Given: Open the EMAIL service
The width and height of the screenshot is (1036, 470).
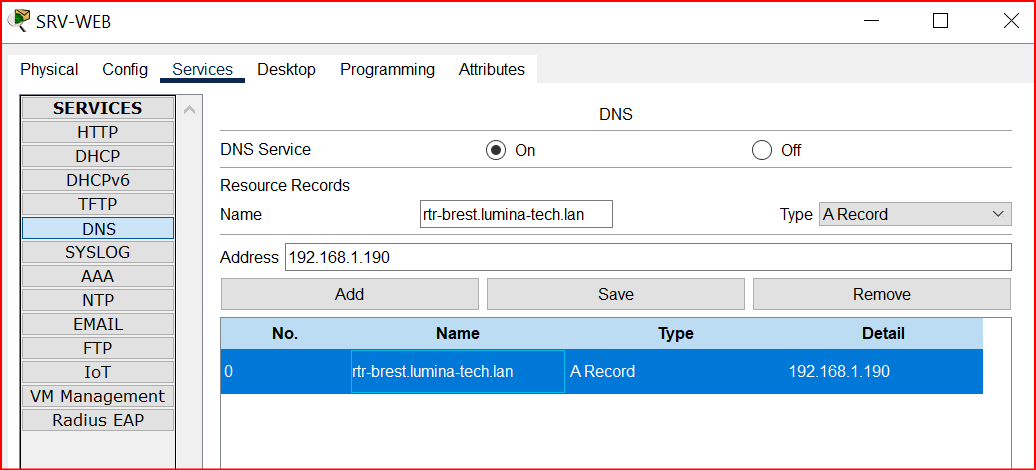Looking at the screenshot, I should coord(98,324).
